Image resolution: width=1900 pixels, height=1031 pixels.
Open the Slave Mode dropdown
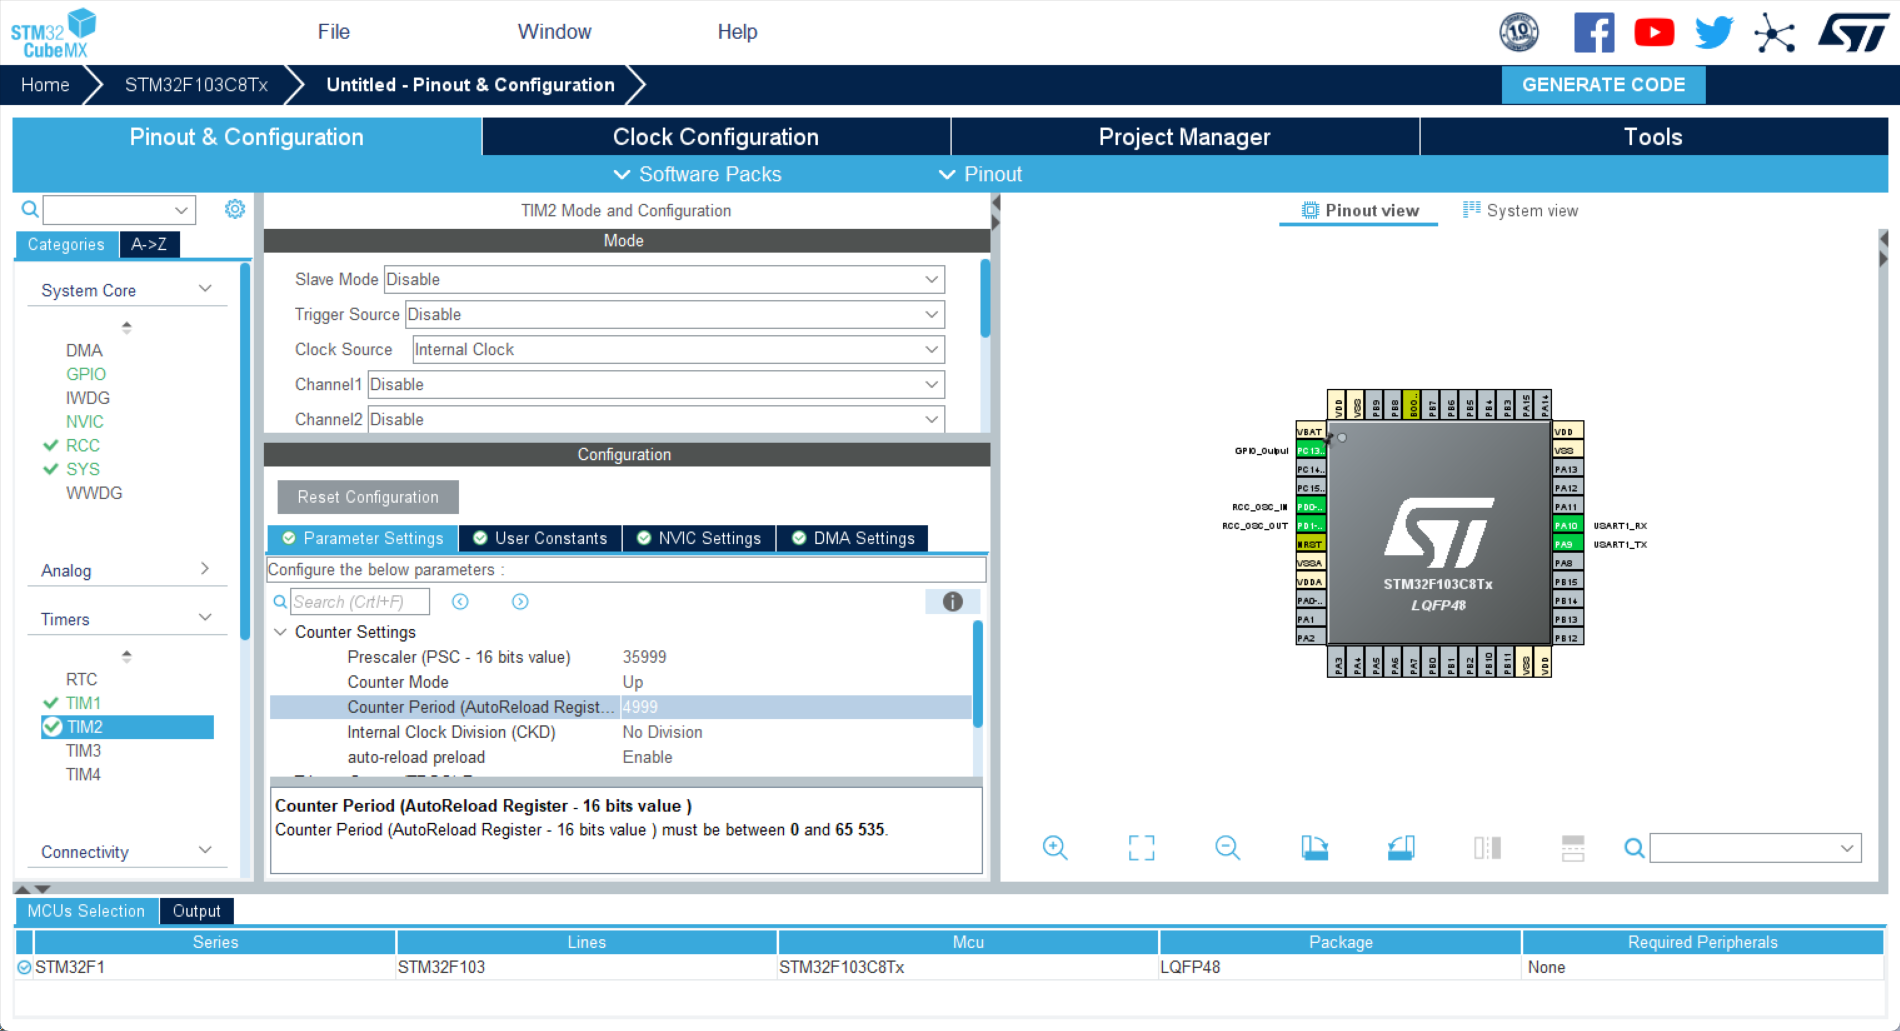coord(664,279)
